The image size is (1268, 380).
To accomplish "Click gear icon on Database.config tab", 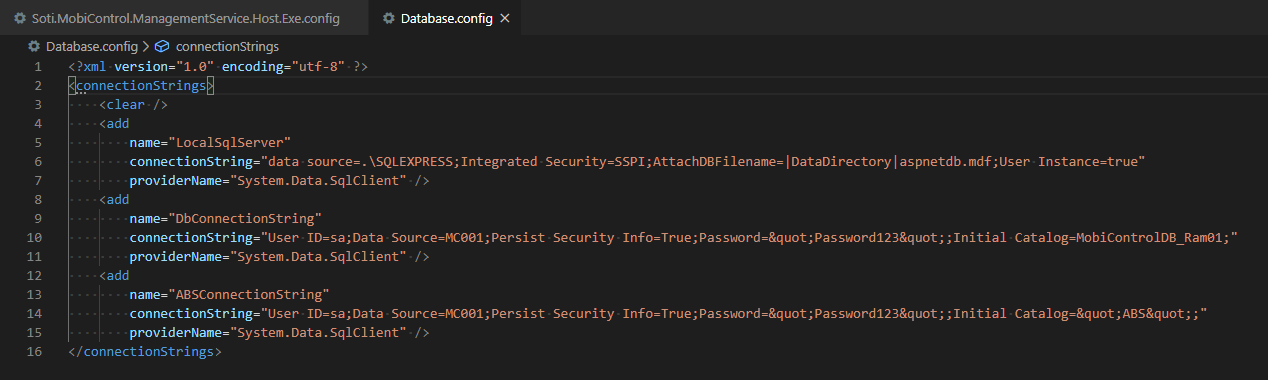I will pos(388,19).
